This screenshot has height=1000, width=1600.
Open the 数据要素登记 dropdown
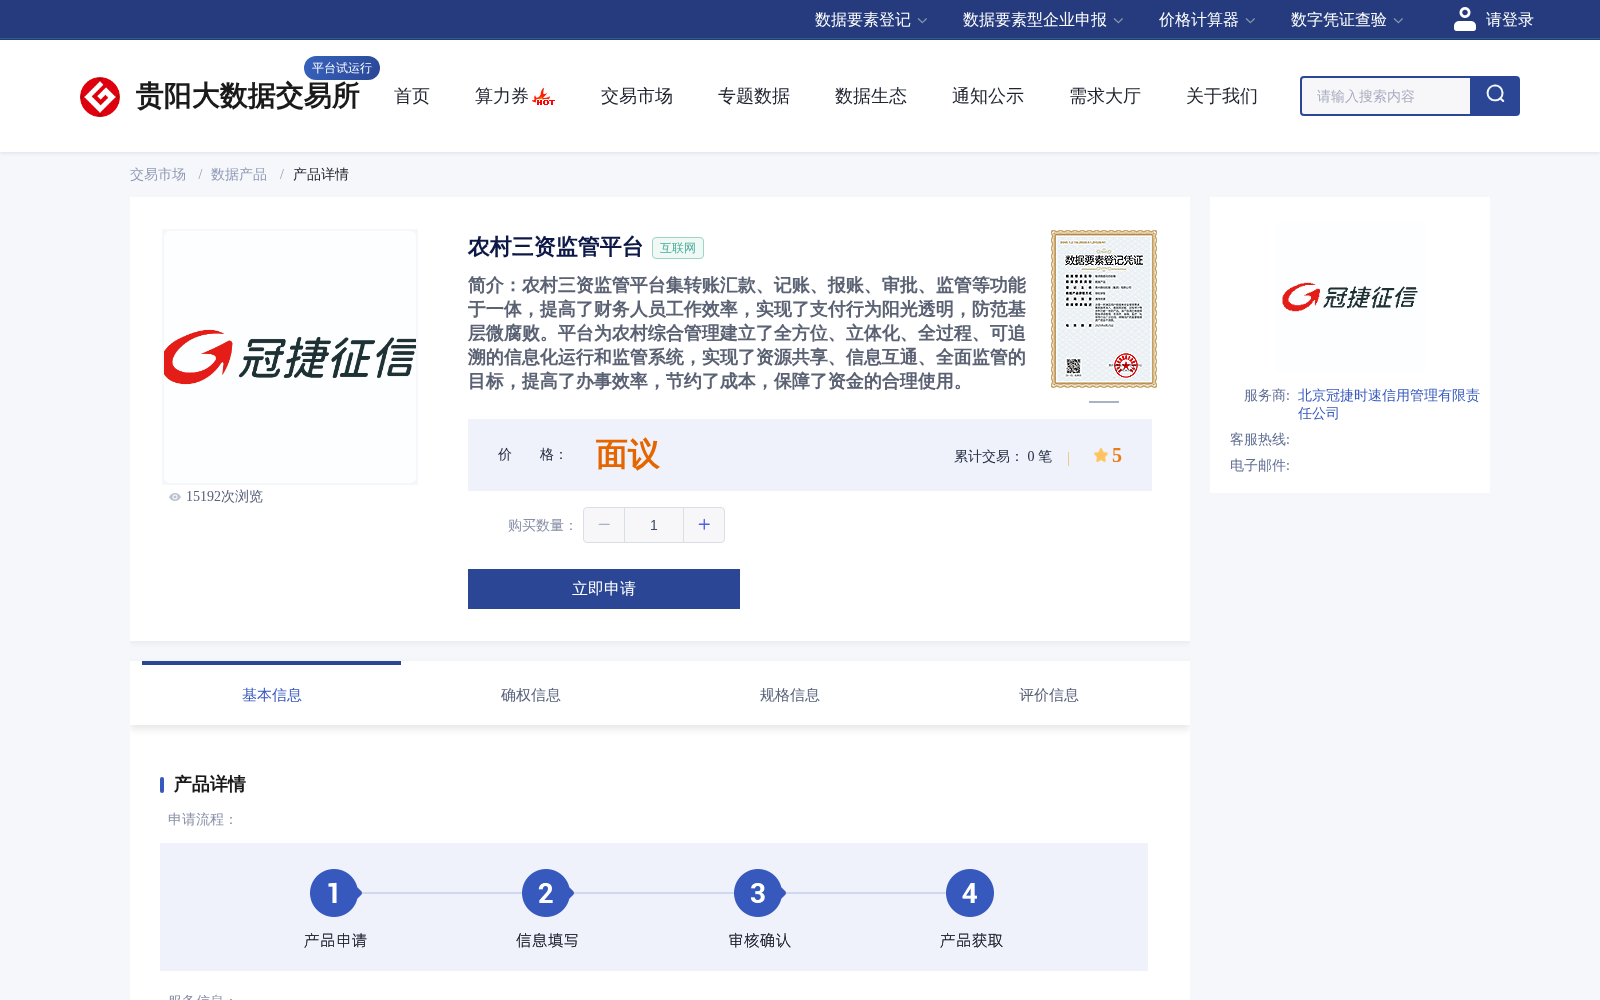(x=871, y=20)
